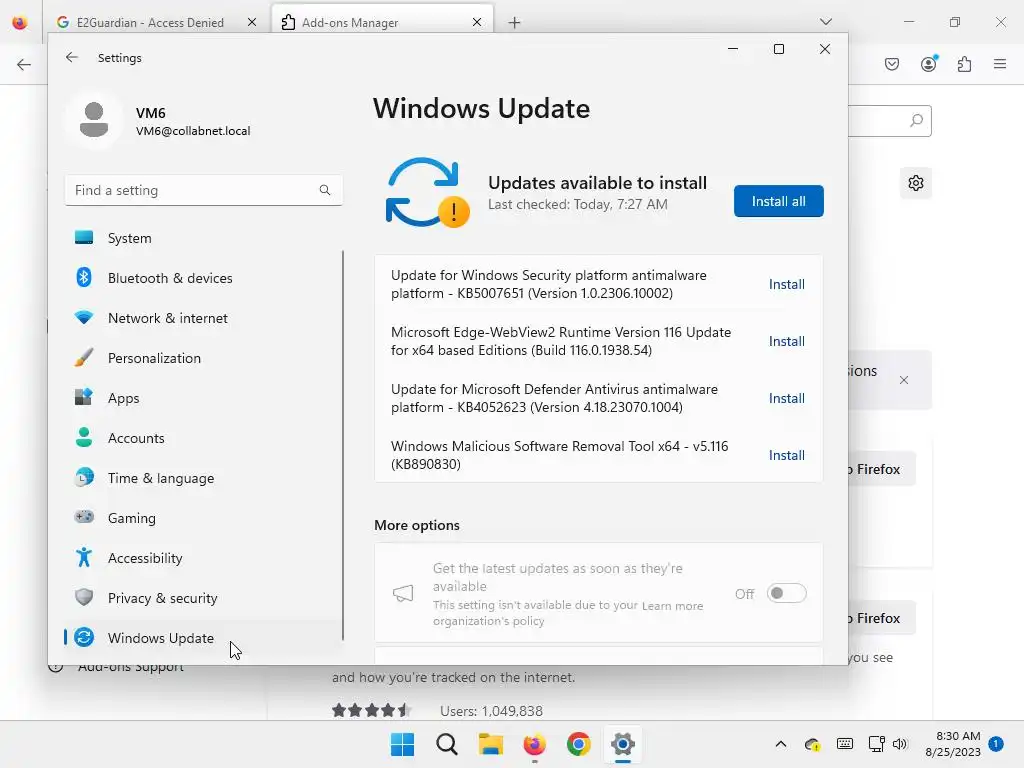Select Windows Update in sidebar
Image resolution: width=1024 pixels, height=768 pixels.
202,638
